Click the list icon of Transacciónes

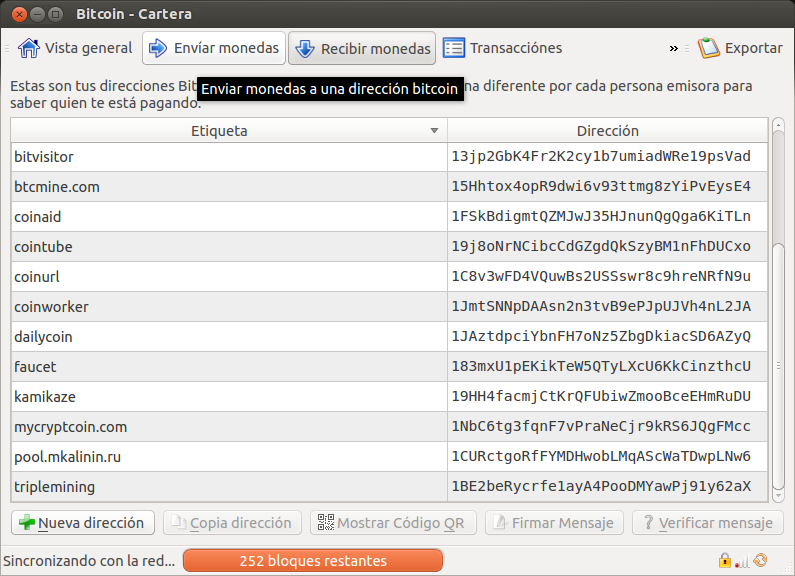coord(454,48)
